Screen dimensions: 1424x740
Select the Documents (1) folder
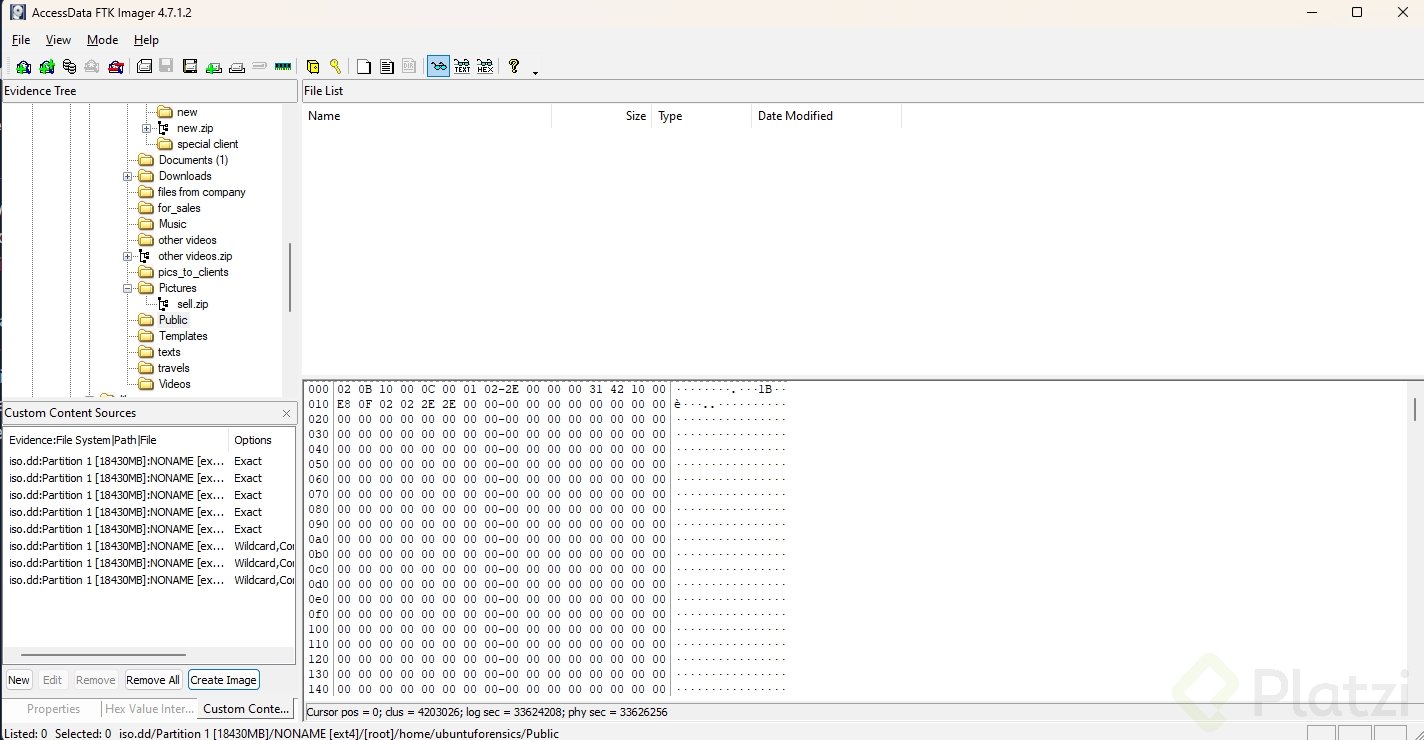click(193, 160)
